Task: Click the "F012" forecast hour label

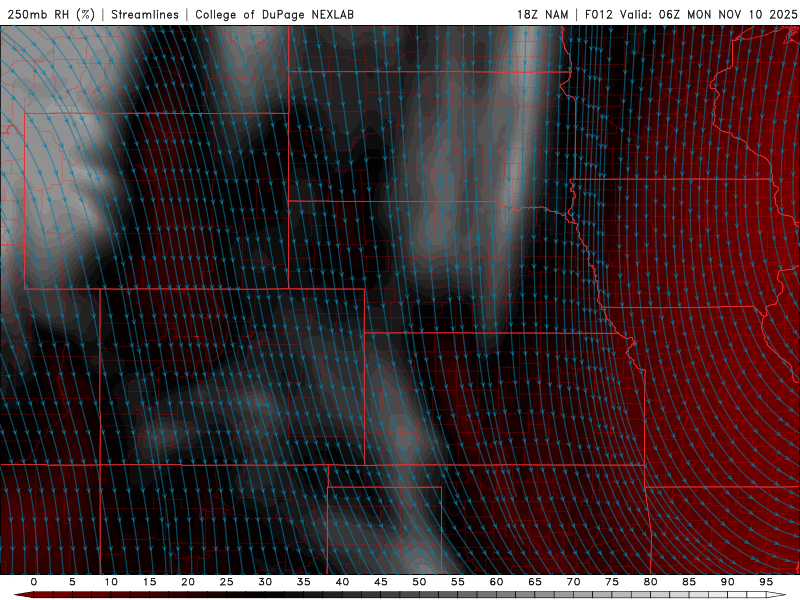Action: point(599,14)
